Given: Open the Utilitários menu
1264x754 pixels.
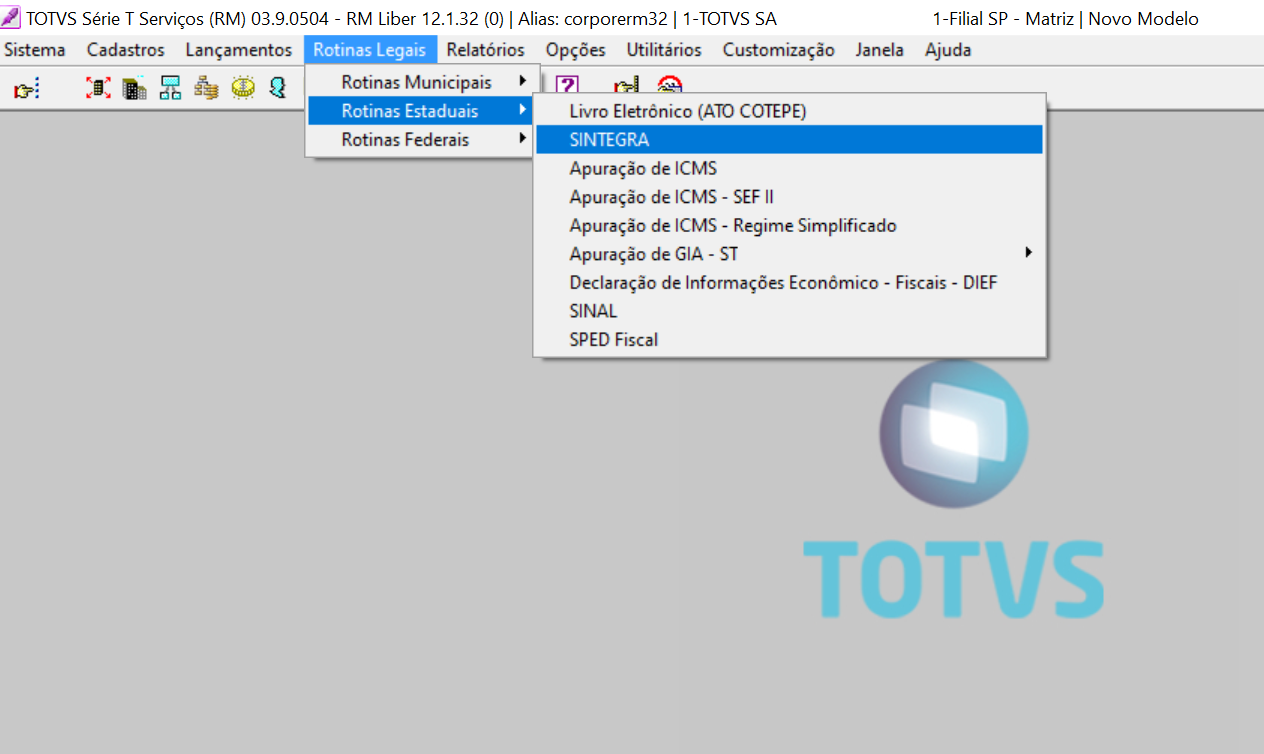Looking at the screenshot, I should pos(664,50).
